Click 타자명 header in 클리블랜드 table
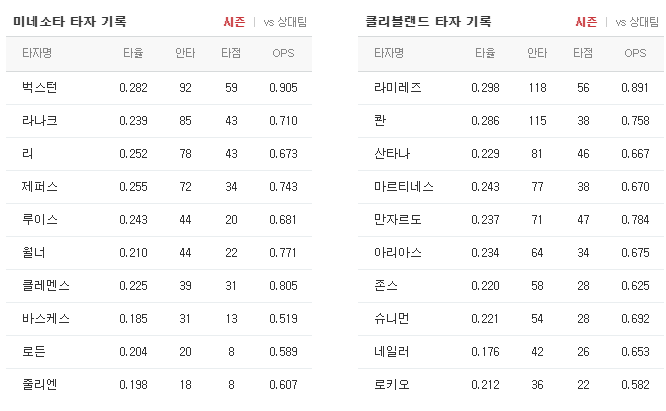The height and width of the screenshot is (411, 666). (389, 53)
